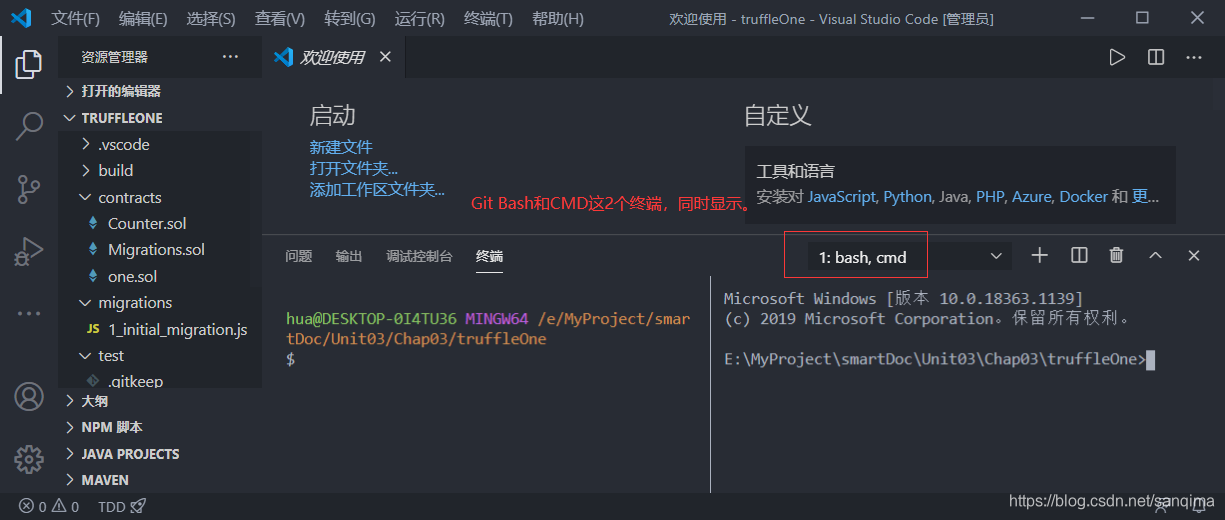Viewport: 1225px width, 520px height.
Task: Maximize the panel with up chevron
Action: [1156, 256]
